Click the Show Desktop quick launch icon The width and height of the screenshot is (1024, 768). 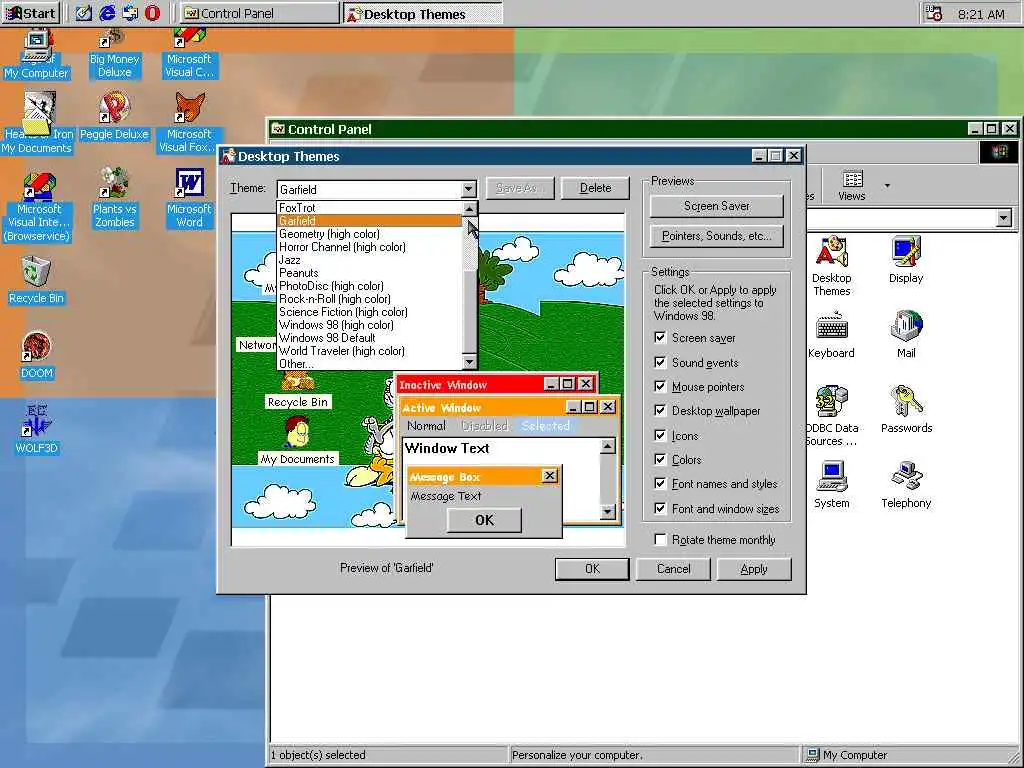(x=84, y=13)
